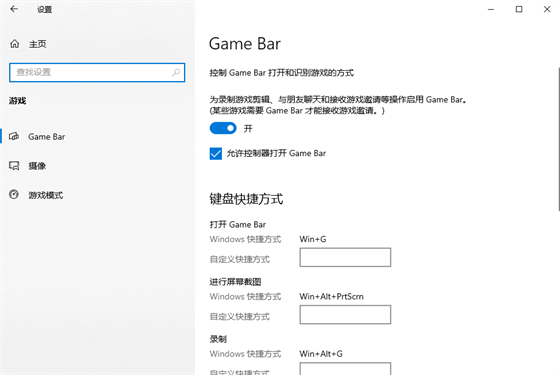Minimize the 设置 window
The width and height of the screenshot is (560, 375).
click(x=491, y=9)
